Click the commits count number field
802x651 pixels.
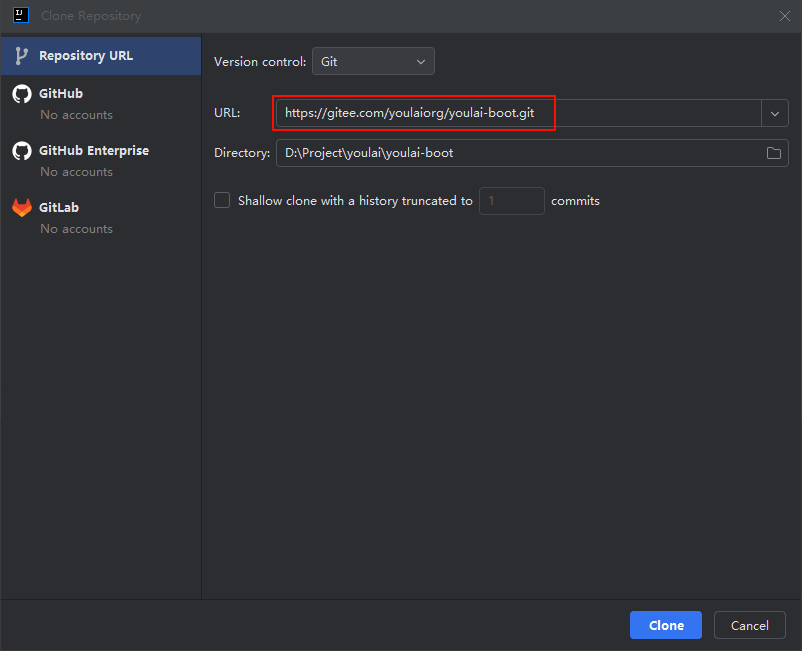pyautogui.click(x=511, y=201)
